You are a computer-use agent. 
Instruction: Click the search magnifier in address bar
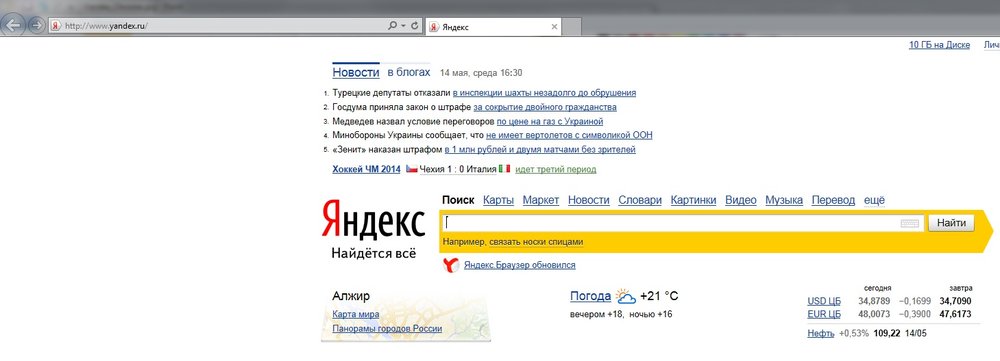(393, 26)
